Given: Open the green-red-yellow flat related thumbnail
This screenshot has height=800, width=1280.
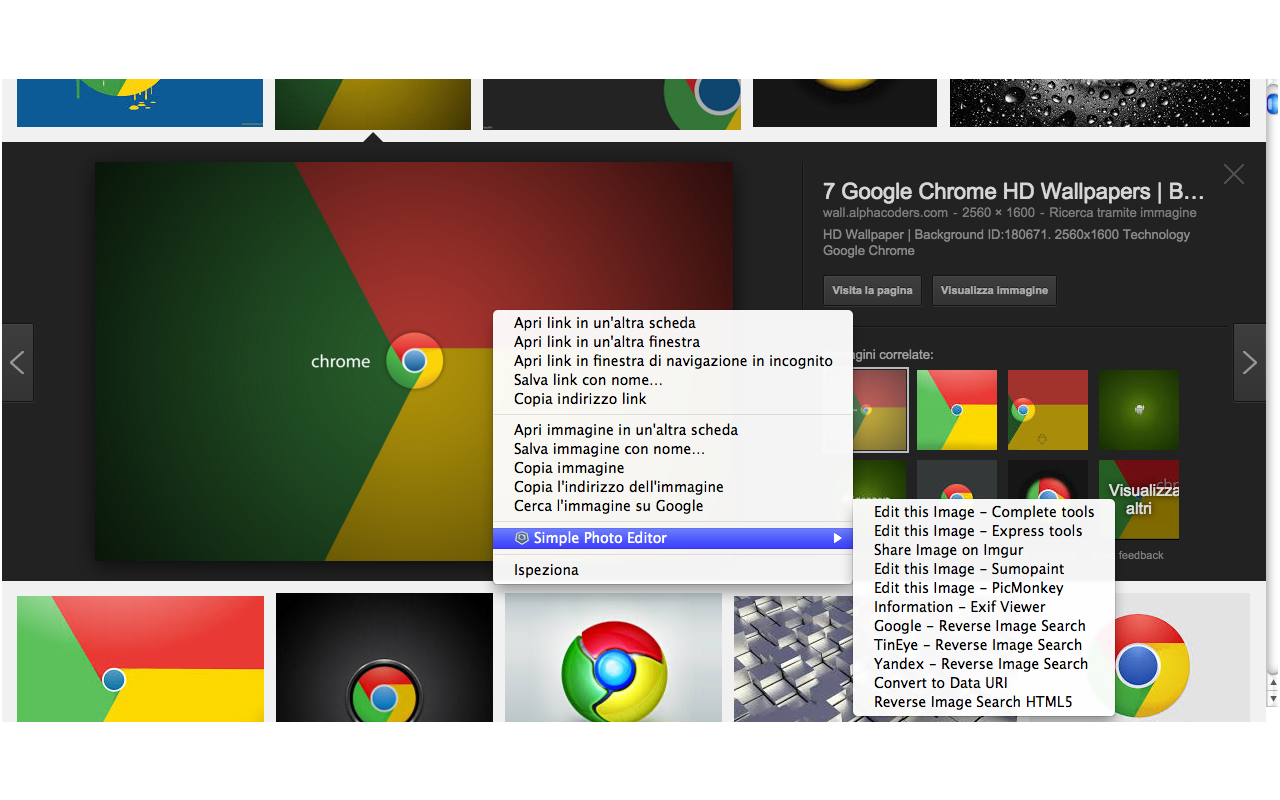Looking at the screenshot, I should click(x=957, y=410).
